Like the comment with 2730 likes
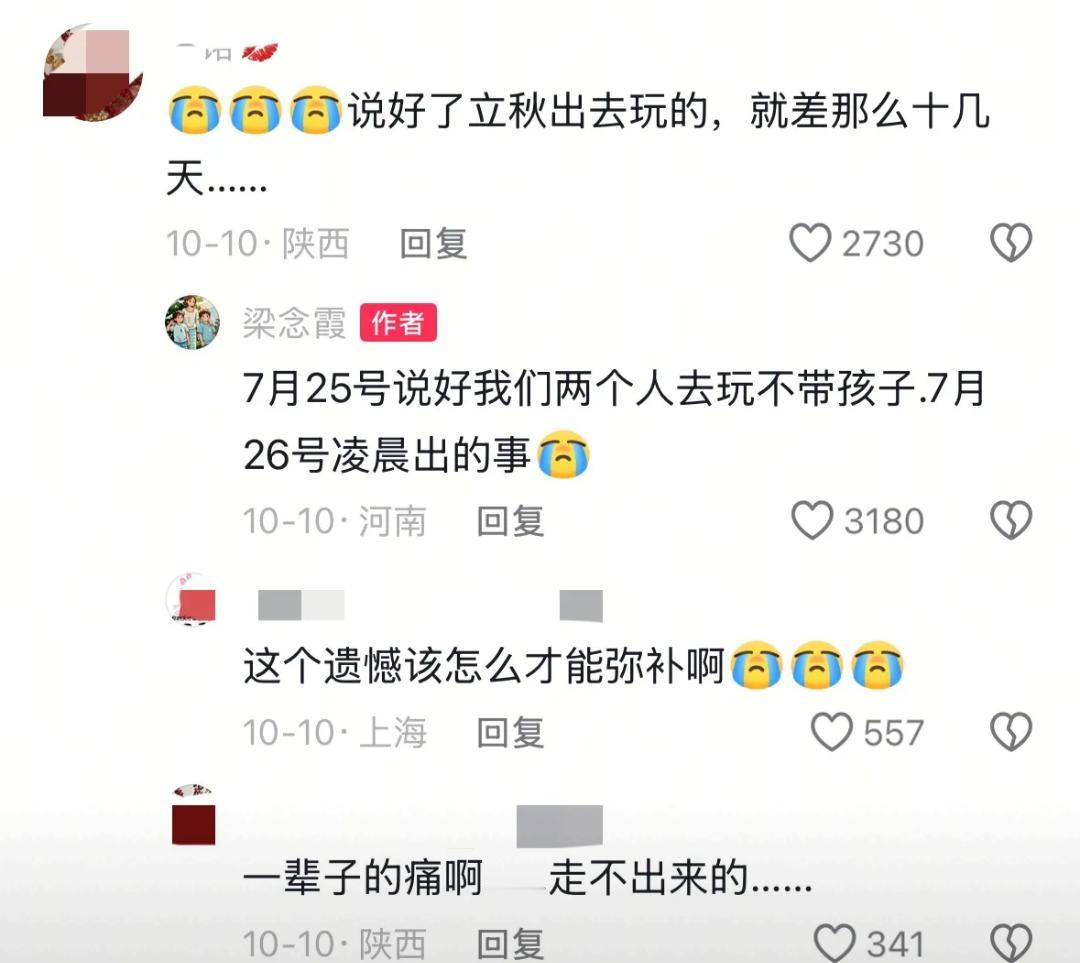The image size is (1080, 963). 810,243
